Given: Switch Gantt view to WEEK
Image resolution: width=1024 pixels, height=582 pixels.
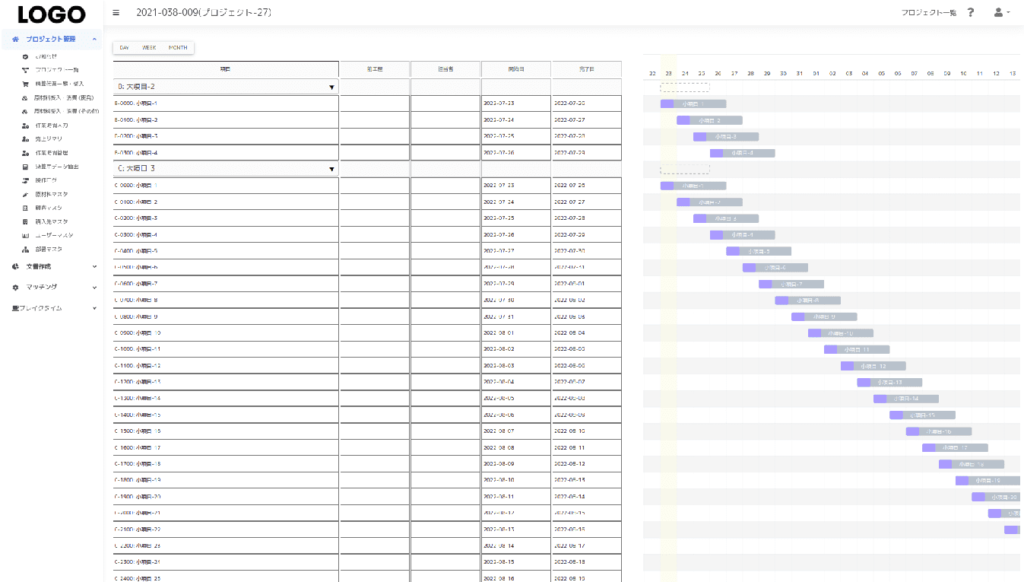Looking at the screenshot, I should click(148, 47).
